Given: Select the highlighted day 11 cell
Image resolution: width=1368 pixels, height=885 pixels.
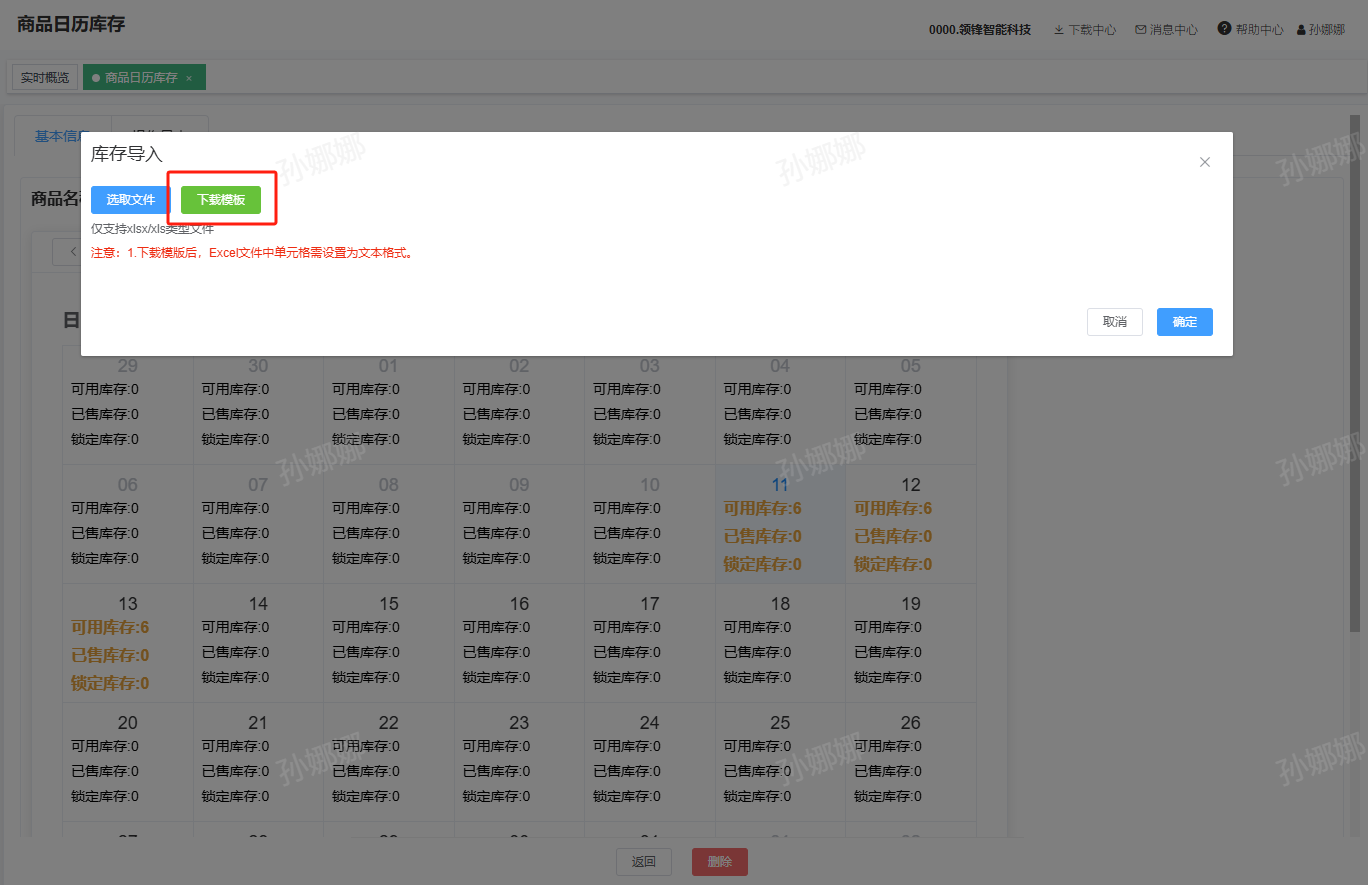Looking at the screenshot, I should tap(780, 524).
